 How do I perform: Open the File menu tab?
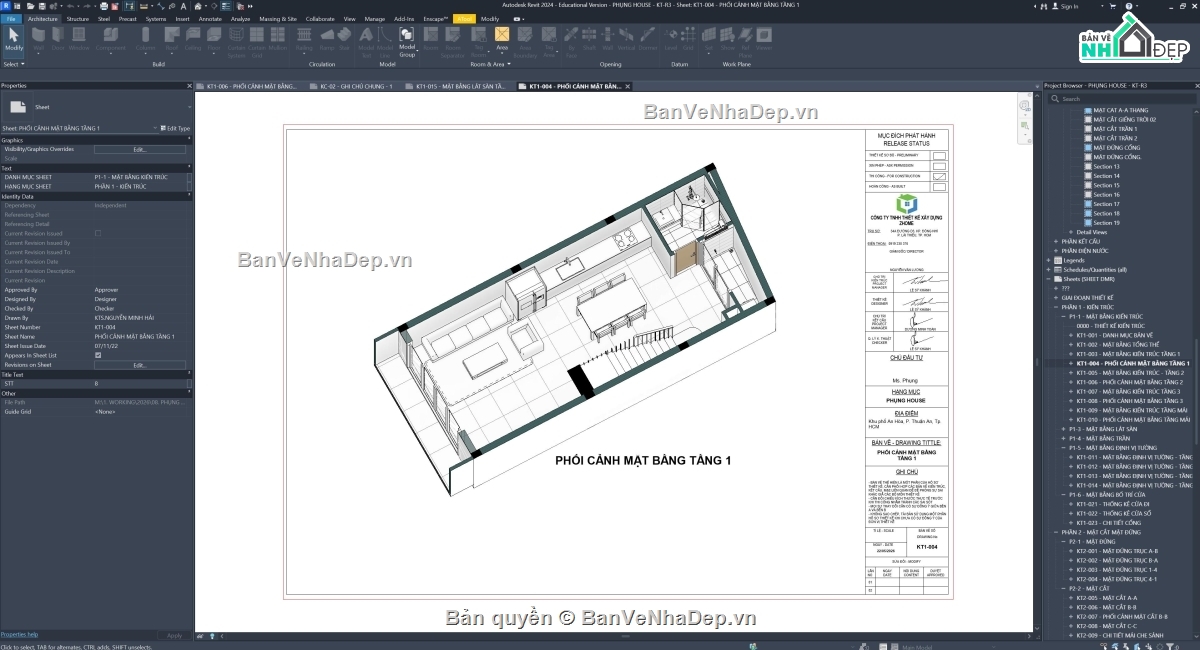click(12, 19)
